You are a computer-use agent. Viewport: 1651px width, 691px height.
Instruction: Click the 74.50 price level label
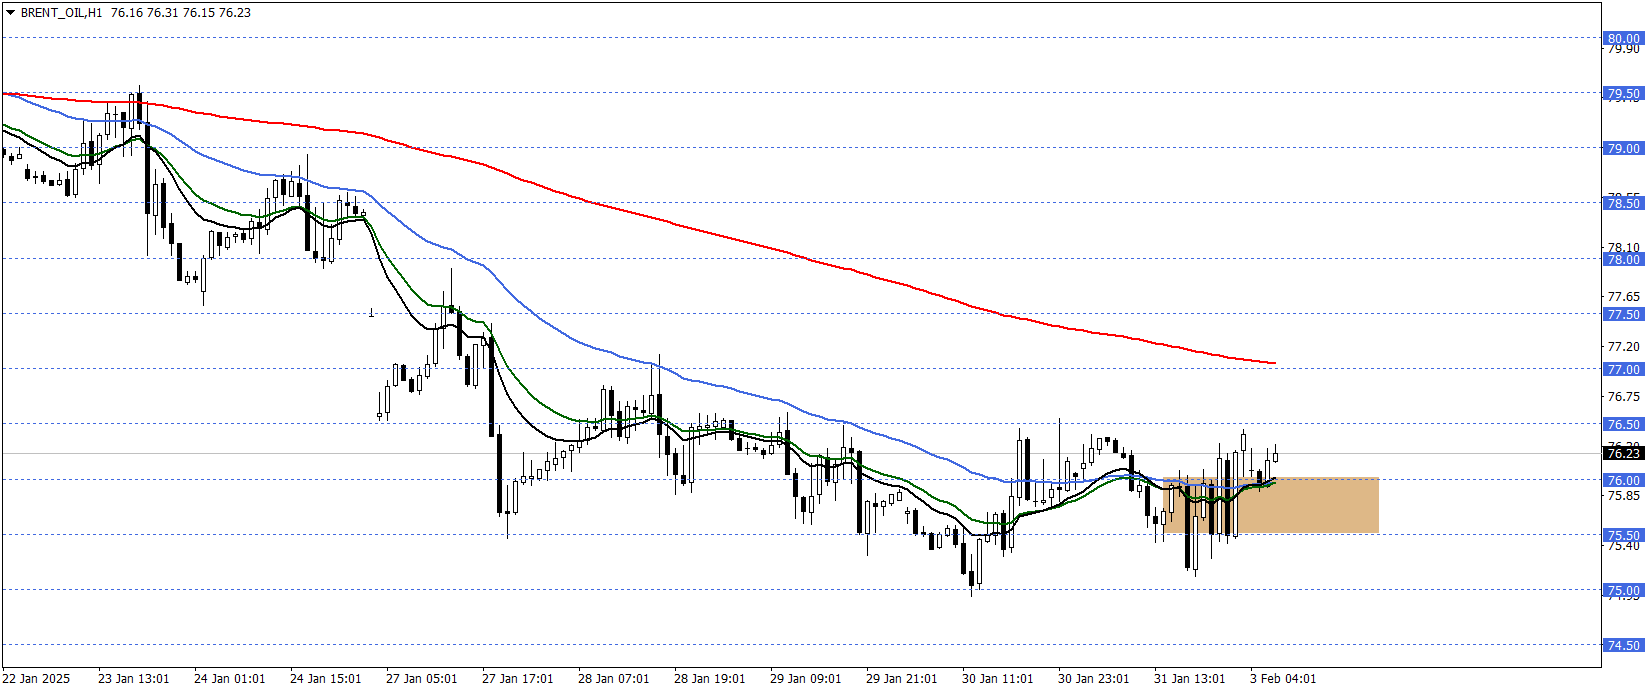pos(1623,645)
